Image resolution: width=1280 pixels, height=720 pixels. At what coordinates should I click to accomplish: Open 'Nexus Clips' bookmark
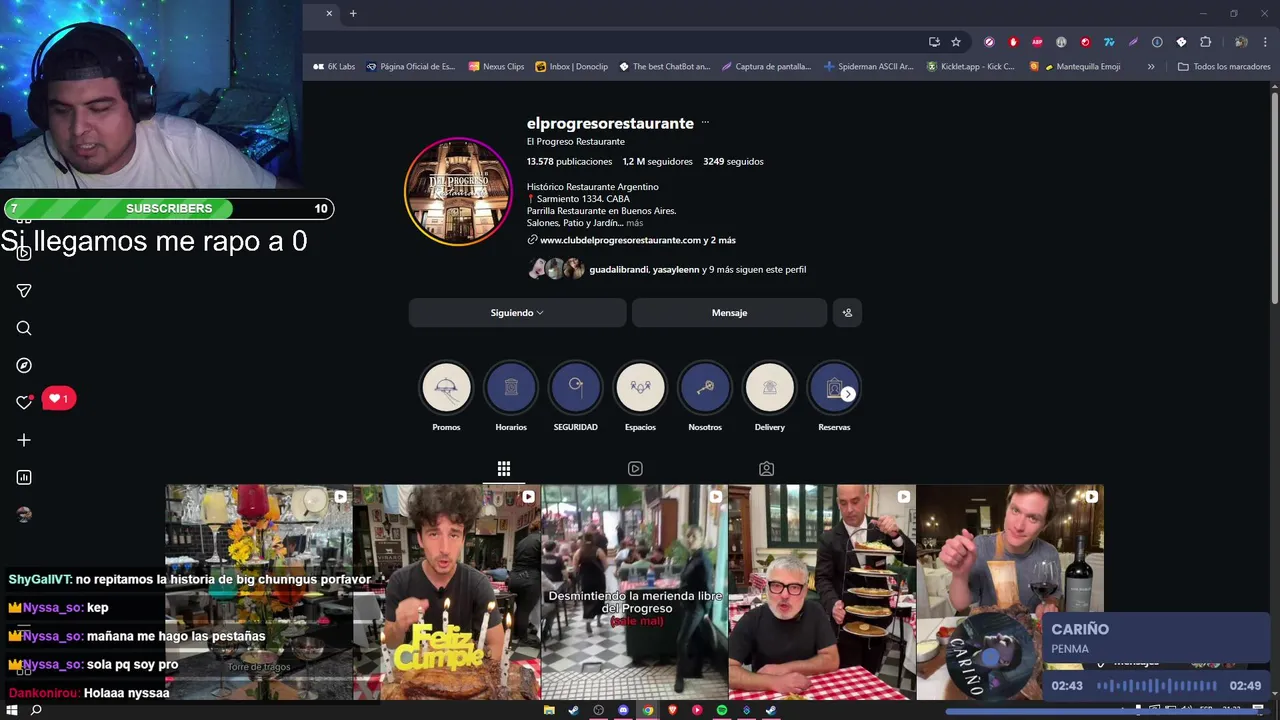(496, 67)
